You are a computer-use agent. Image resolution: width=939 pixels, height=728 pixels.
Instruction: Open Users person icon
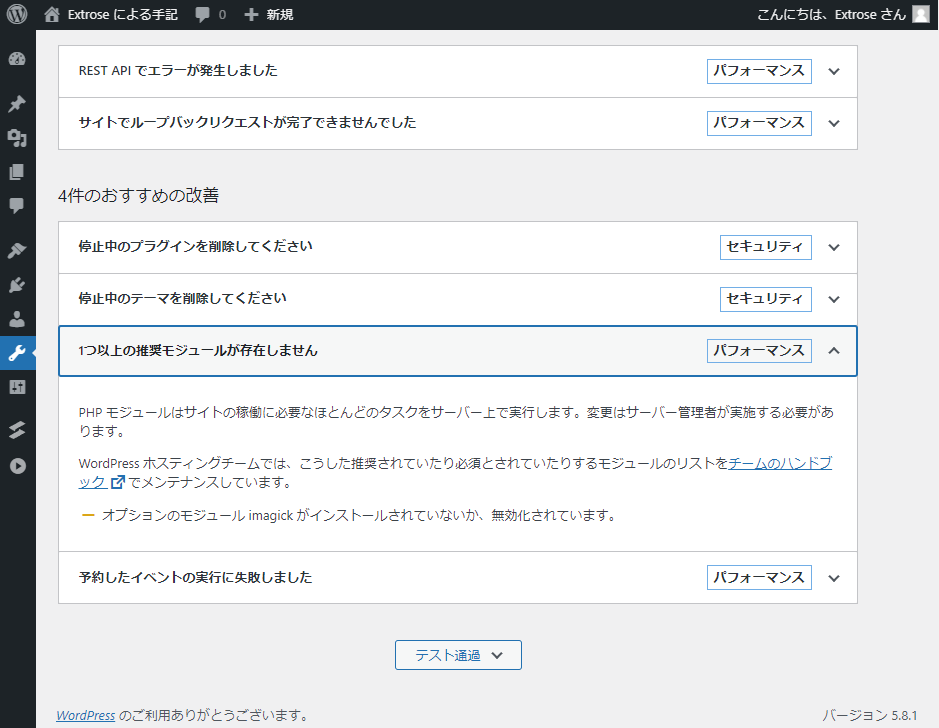16,319
